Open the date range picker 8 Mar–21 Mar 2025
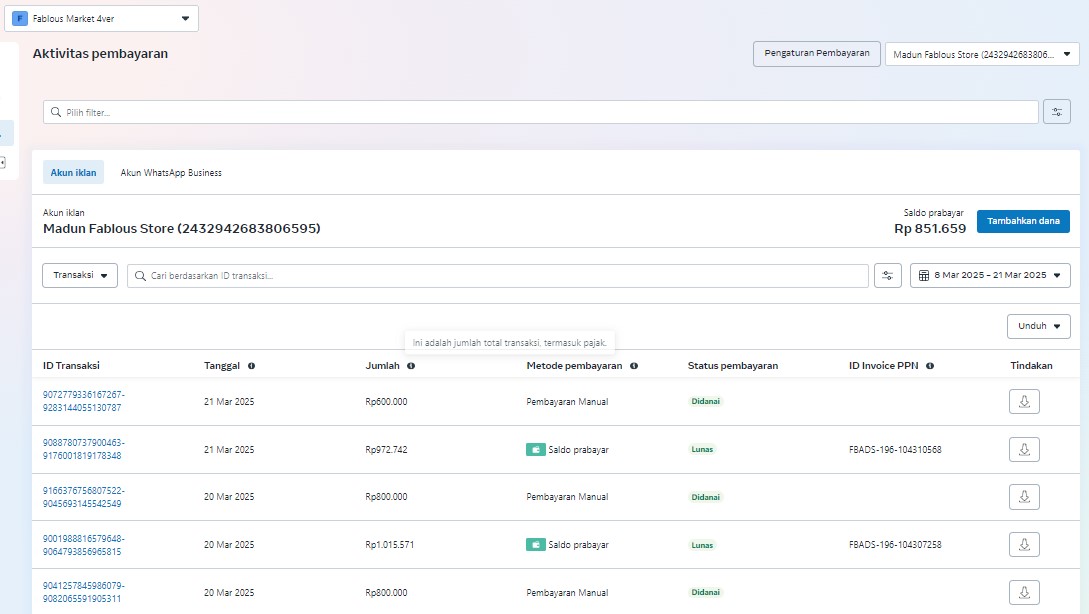Screen dimensions: 1089x614 [989, 275]
